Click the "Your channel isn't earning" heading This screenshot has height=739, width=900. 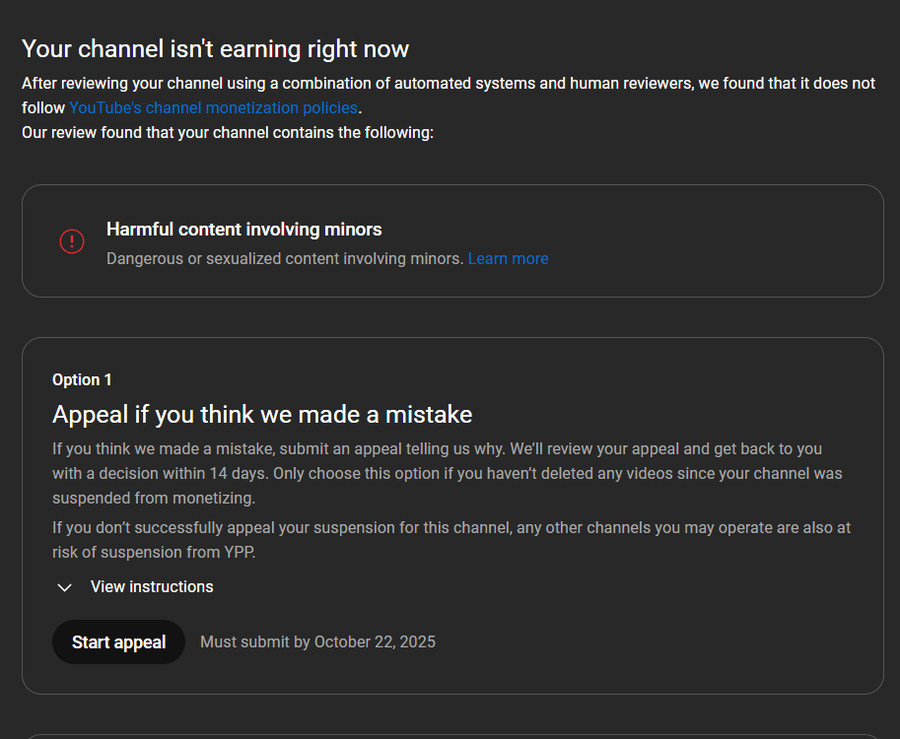(x=215, y=48)
